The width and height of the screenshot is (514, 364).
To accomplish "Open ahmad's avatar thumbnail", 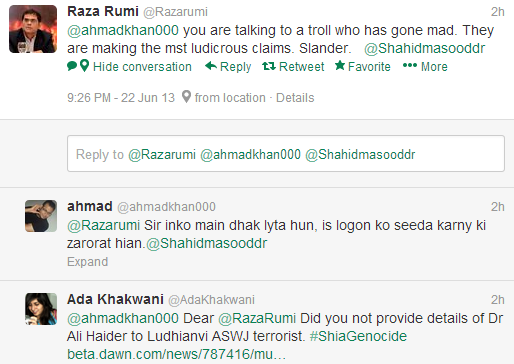I will [x=41, y=216].
